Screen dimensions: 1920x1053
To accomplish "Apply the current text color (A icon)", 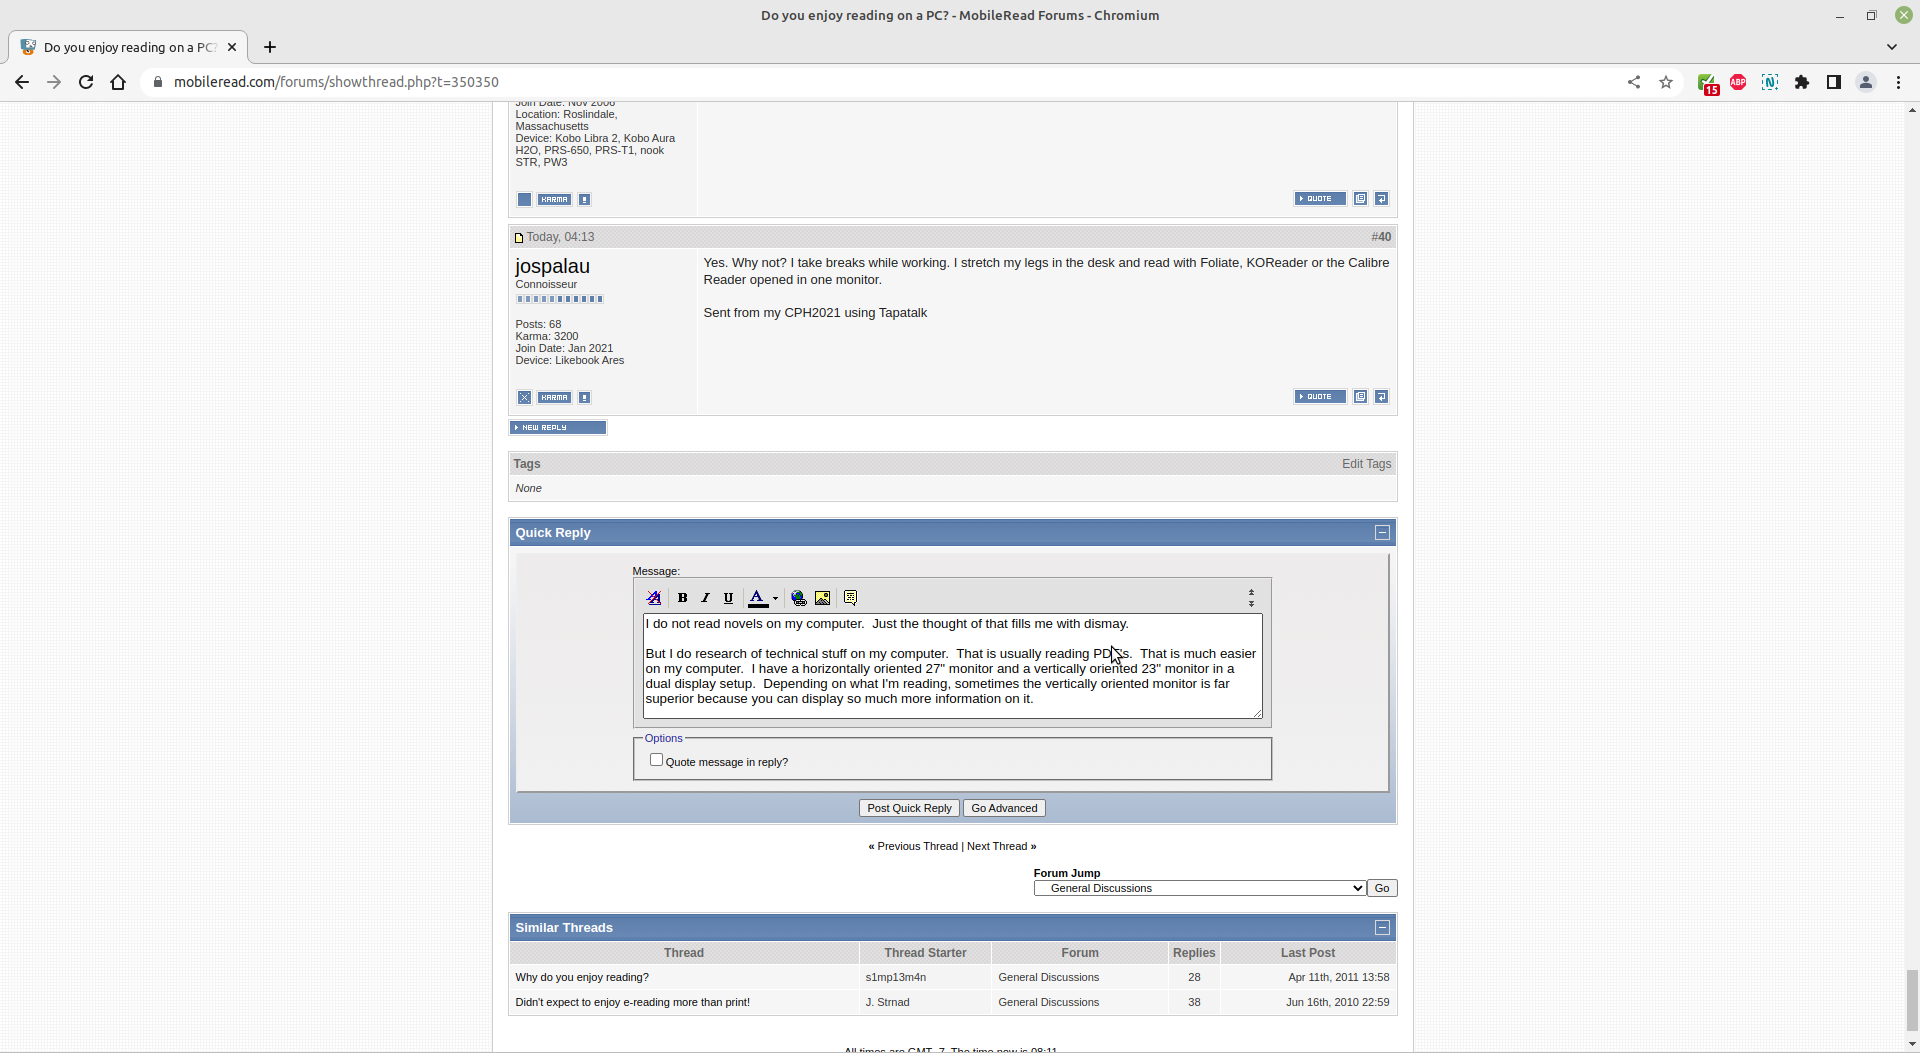I will tap(758, 598).
